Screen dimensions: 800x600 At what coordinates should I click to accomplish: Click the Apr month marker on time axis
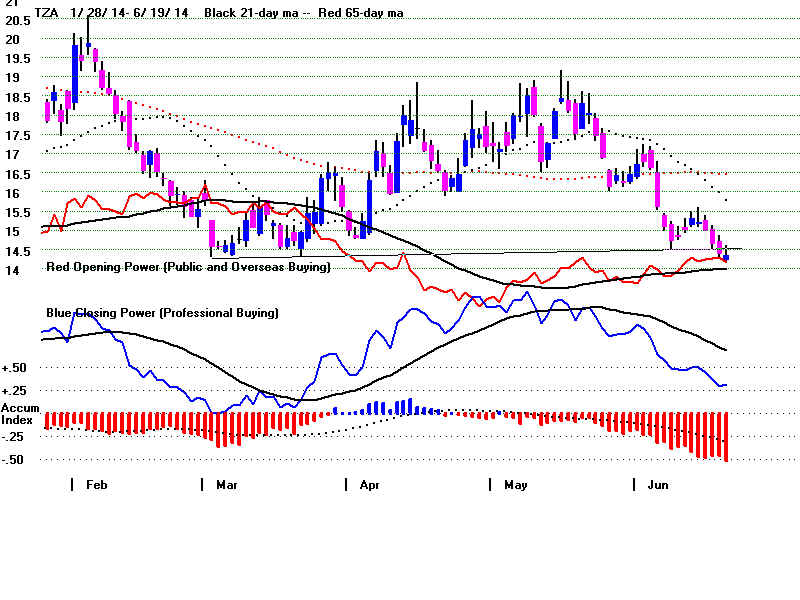(x=369, y=485)
